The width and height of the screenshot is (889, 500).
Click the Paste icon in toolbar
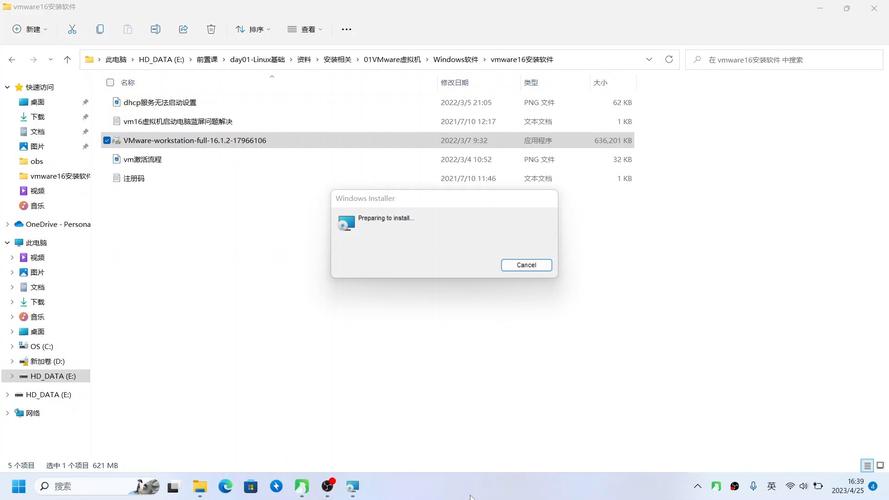(x=128, y=29)
